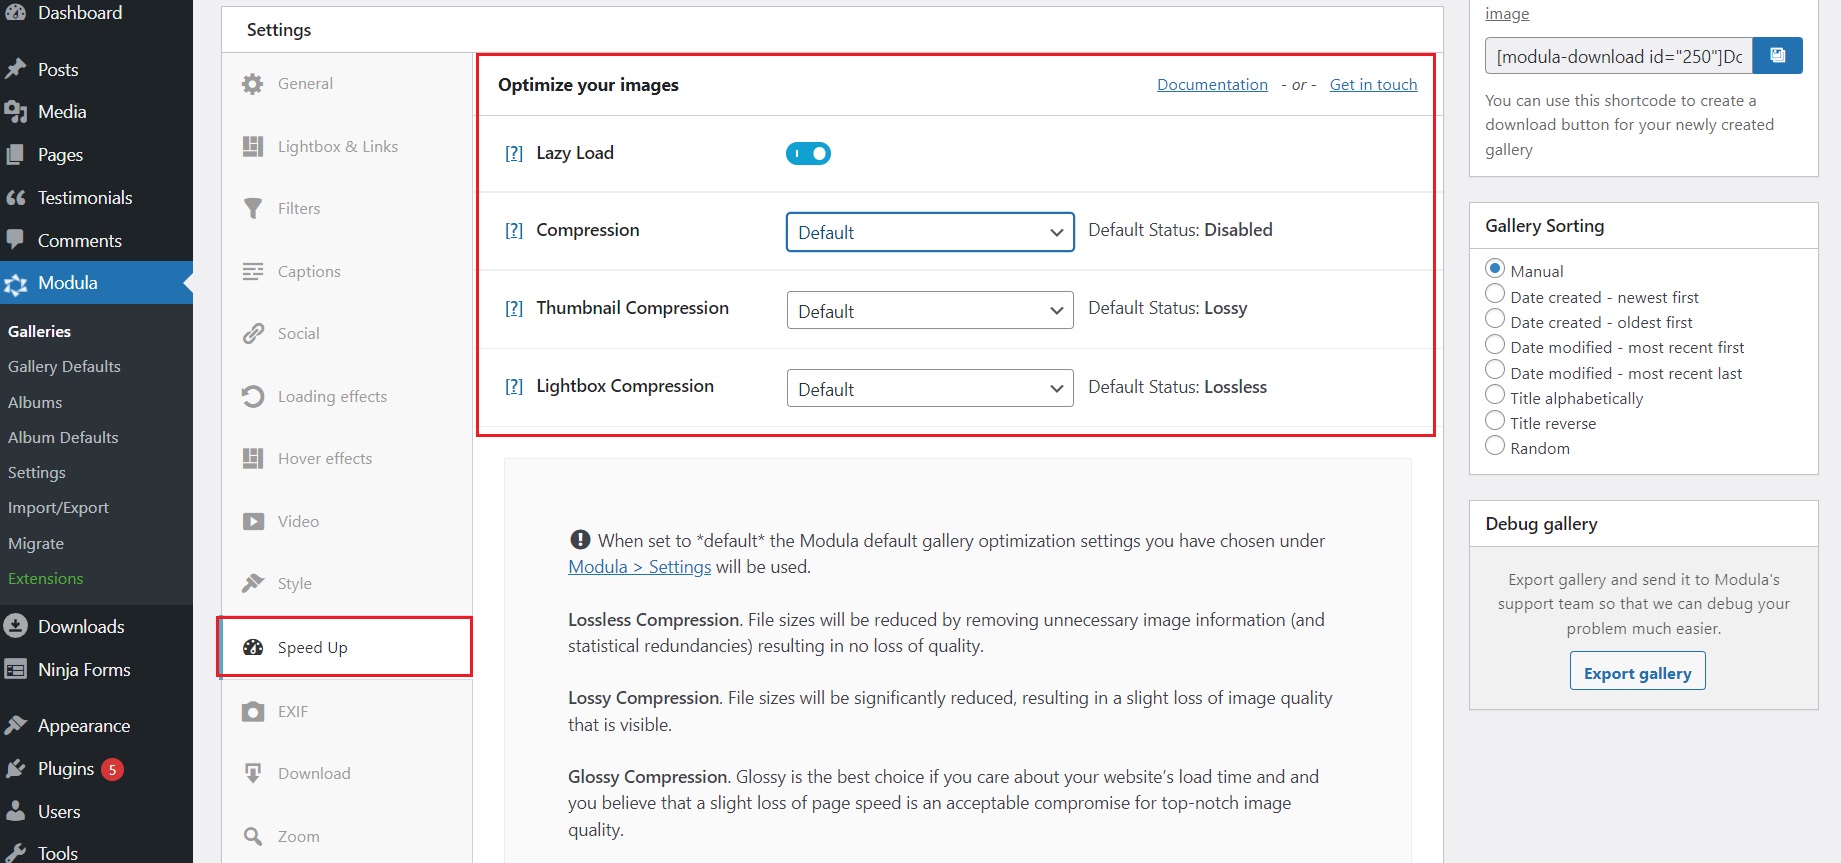Open the Lightbox Compression dropdown
1841x863 pixels.
coord(930,388)
